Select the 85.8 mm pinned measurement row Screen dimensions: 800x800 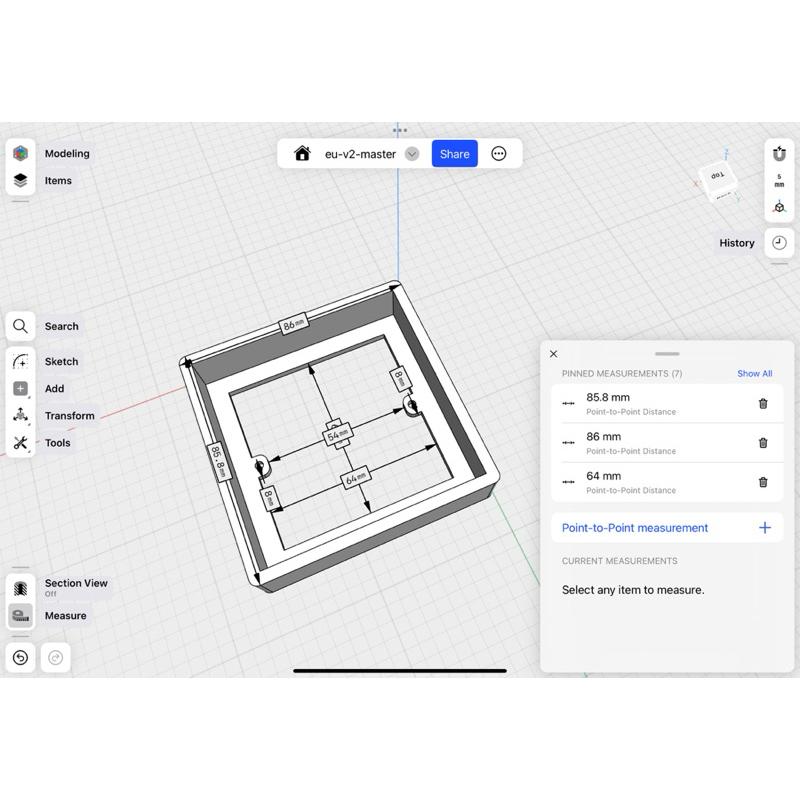pyautogui.click(x=667, y=404)
